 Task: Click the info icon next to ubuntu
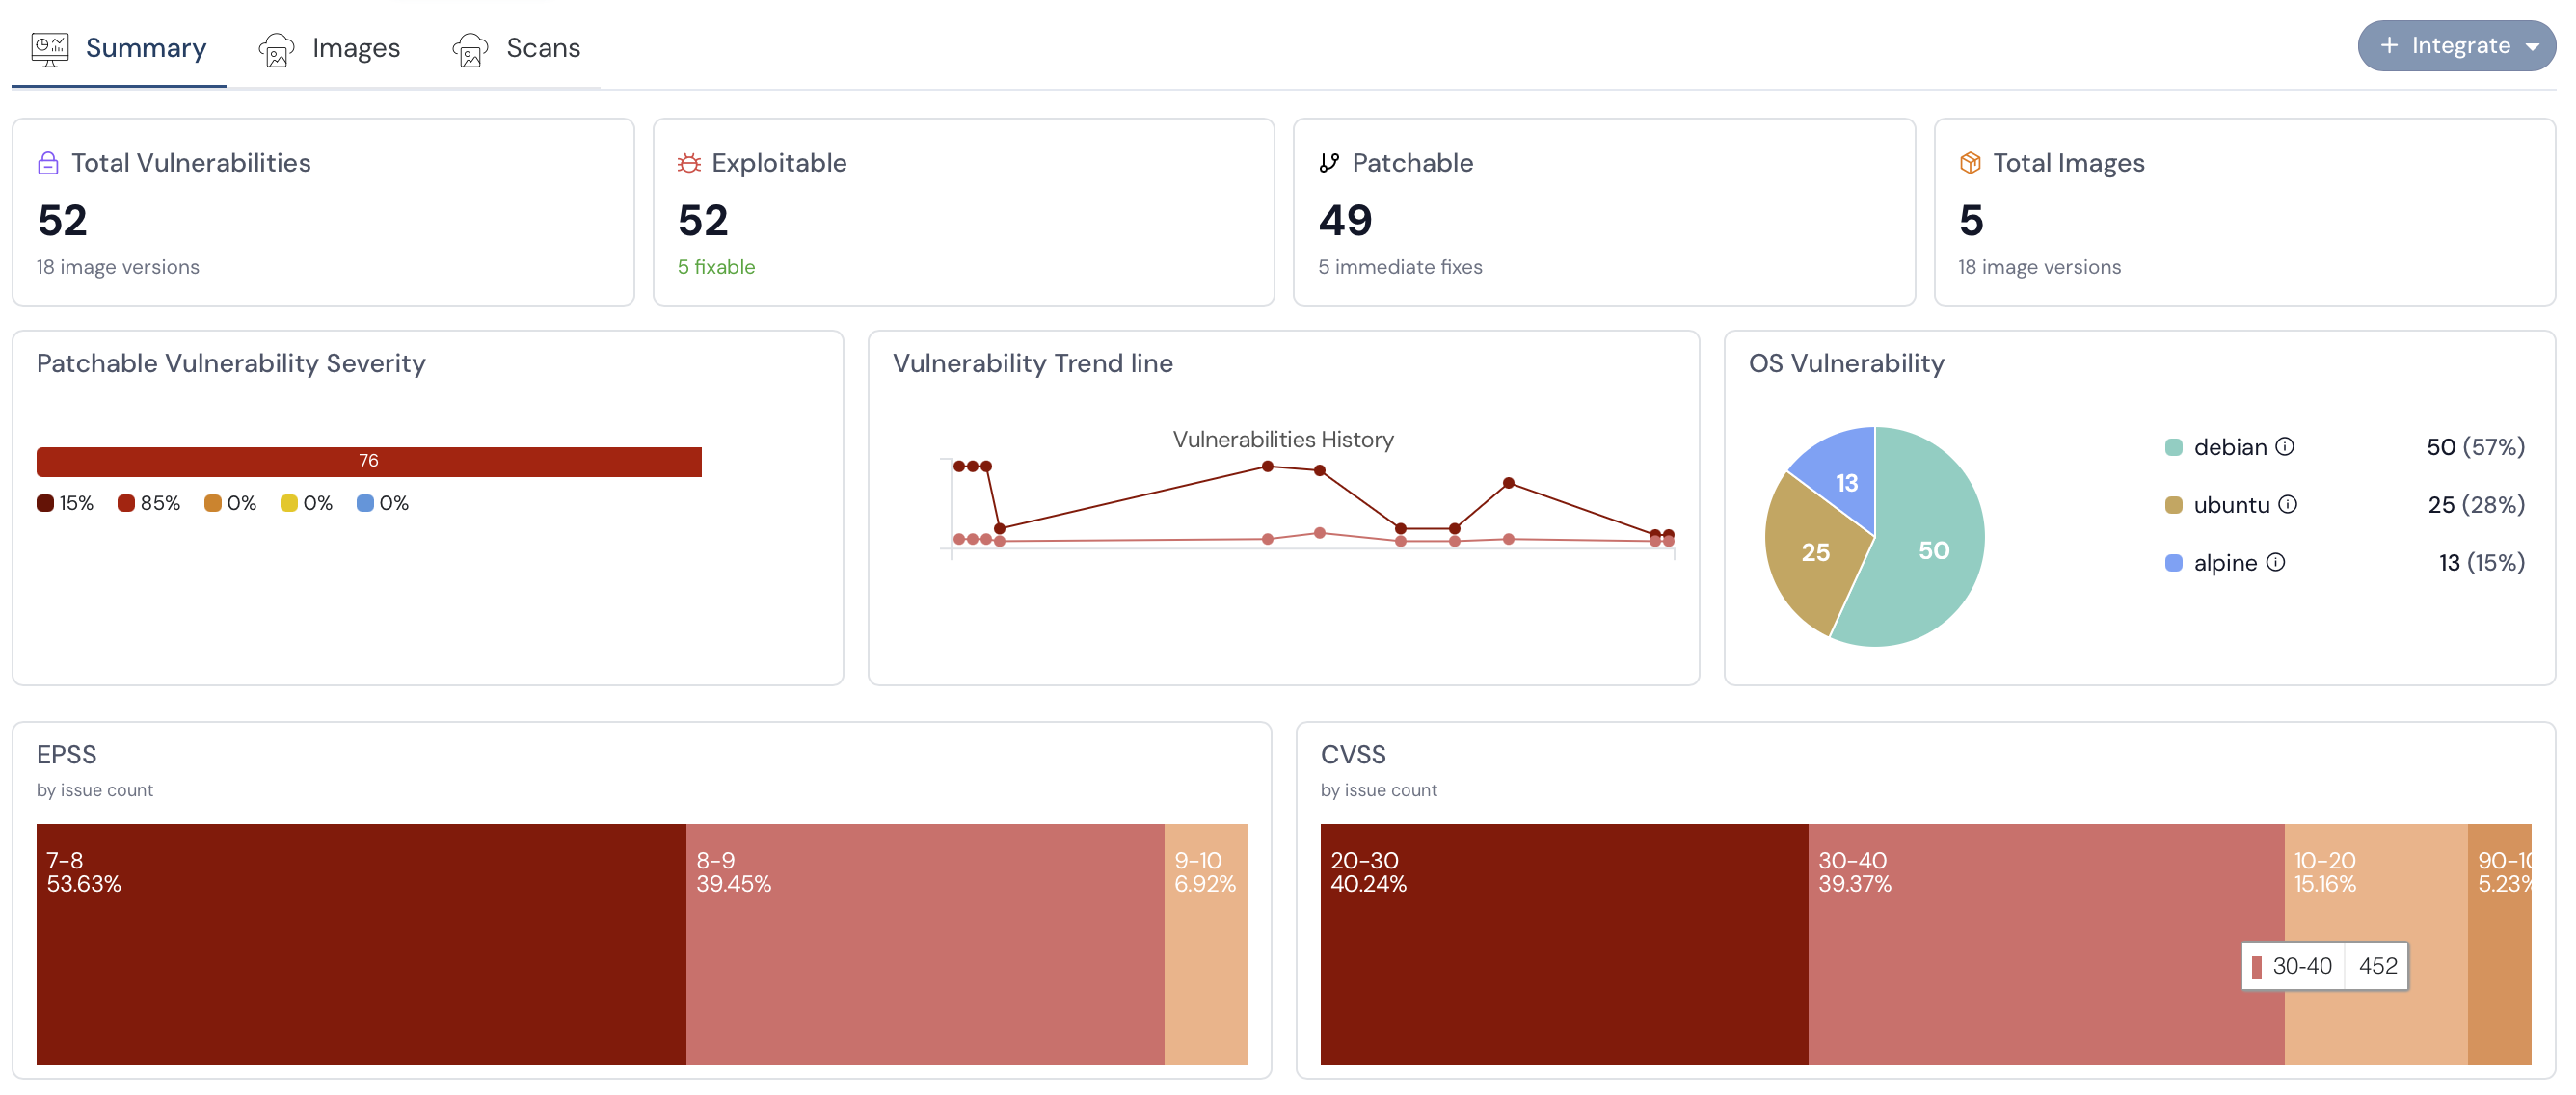[2288, 505]
